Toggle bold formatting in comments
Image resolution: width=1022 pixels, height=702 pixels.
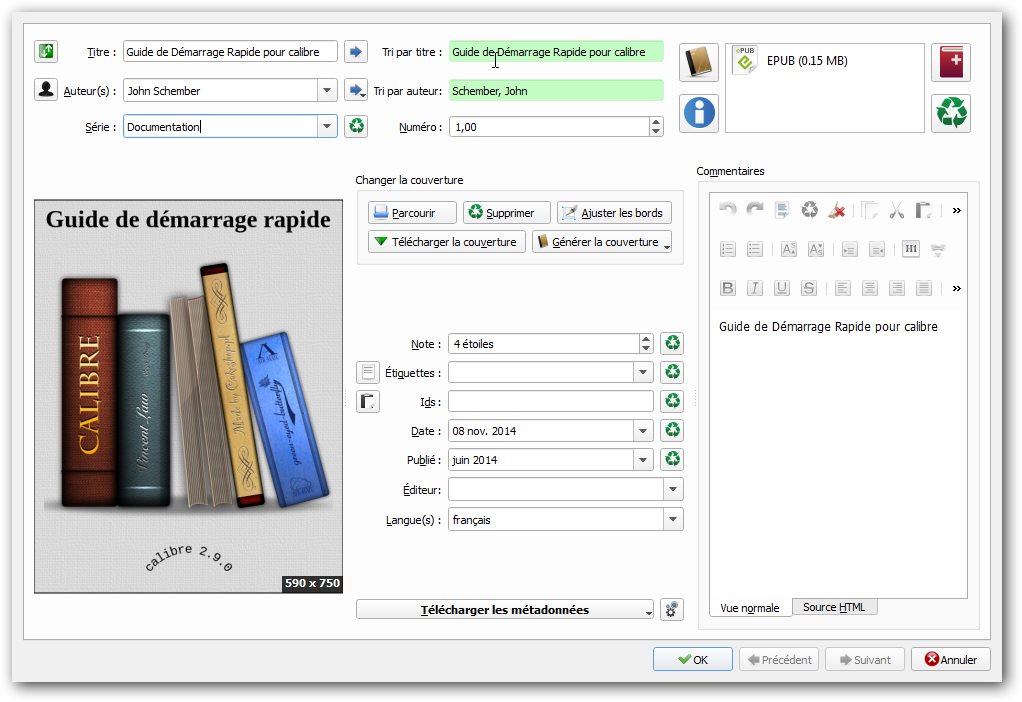click(728, 288)
